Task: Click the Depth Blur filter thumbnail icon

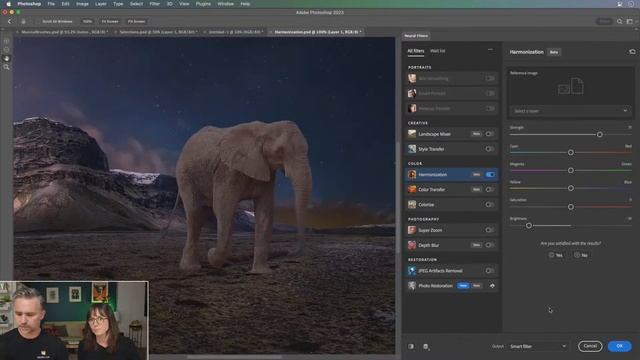Action: [412, 245]
